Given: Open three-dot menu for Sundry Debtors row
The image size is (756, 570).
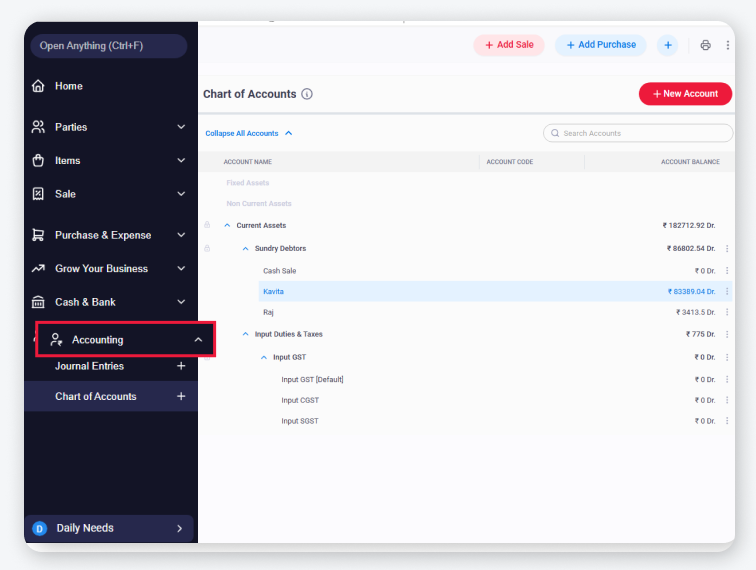Looking at the screenshot, I should pyautogui.click(x=727, y=248).
